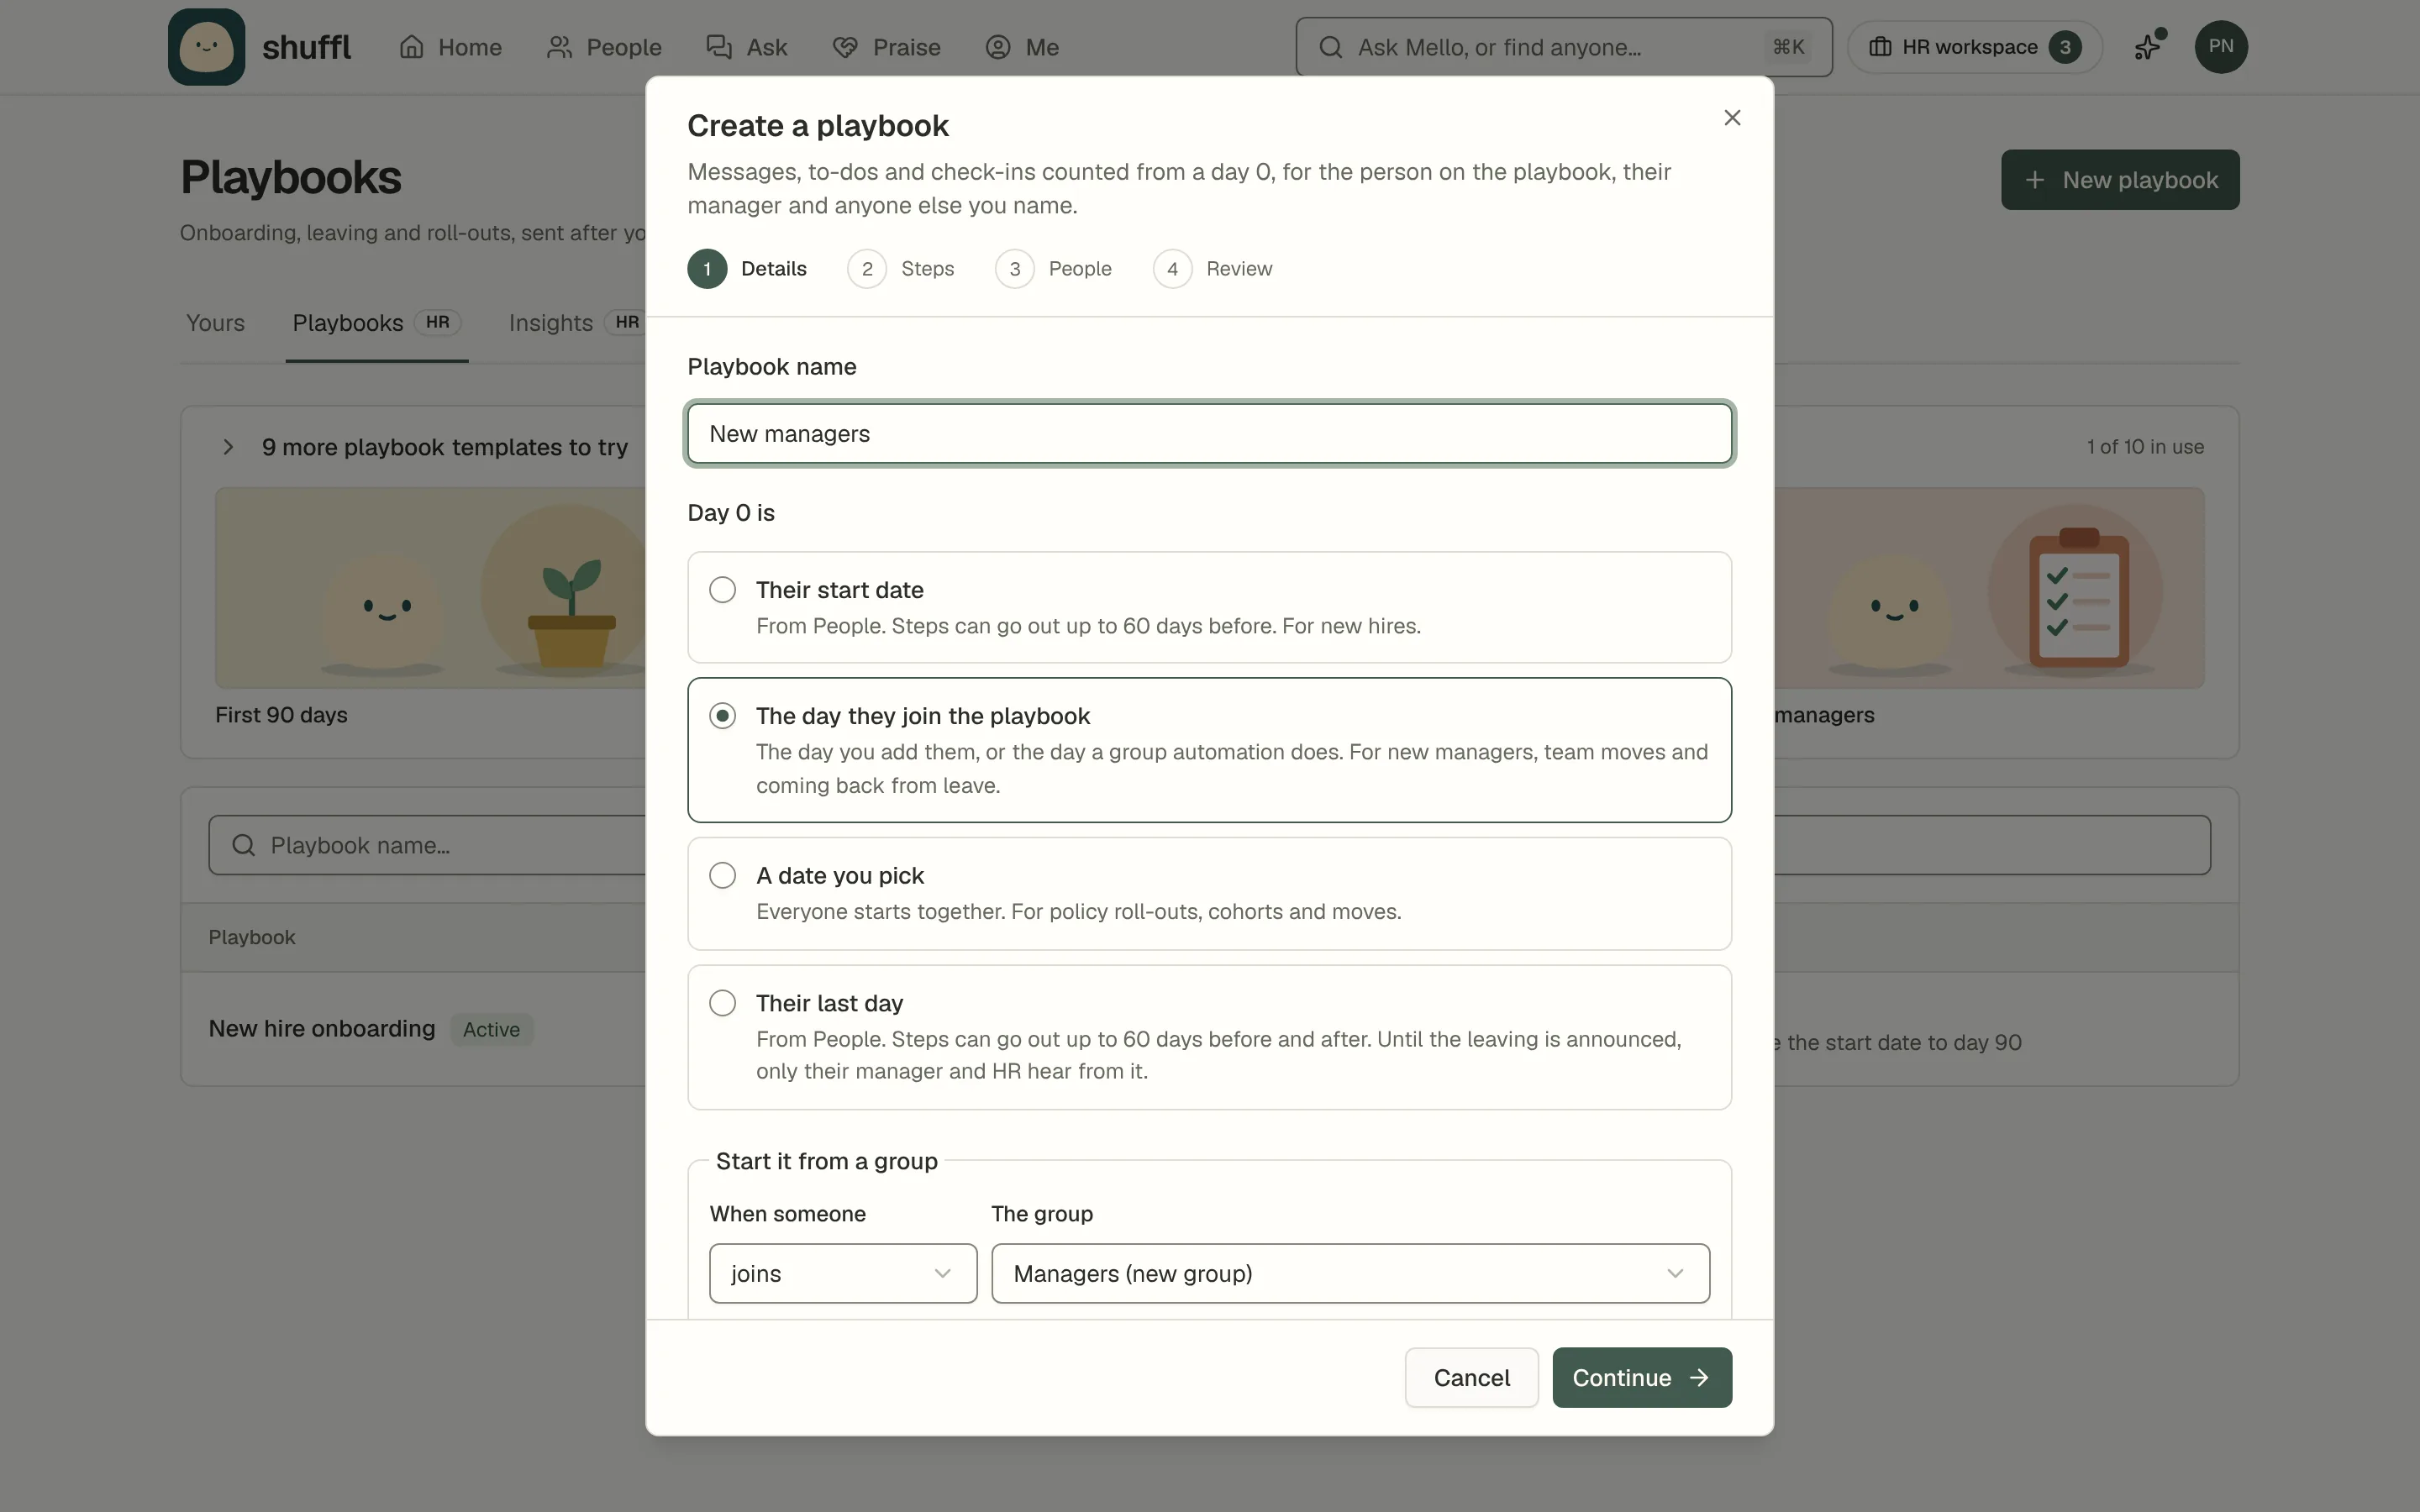2420x1512 pixels.
Task: Click the New playbook button
Action: tap(2120, 180)
